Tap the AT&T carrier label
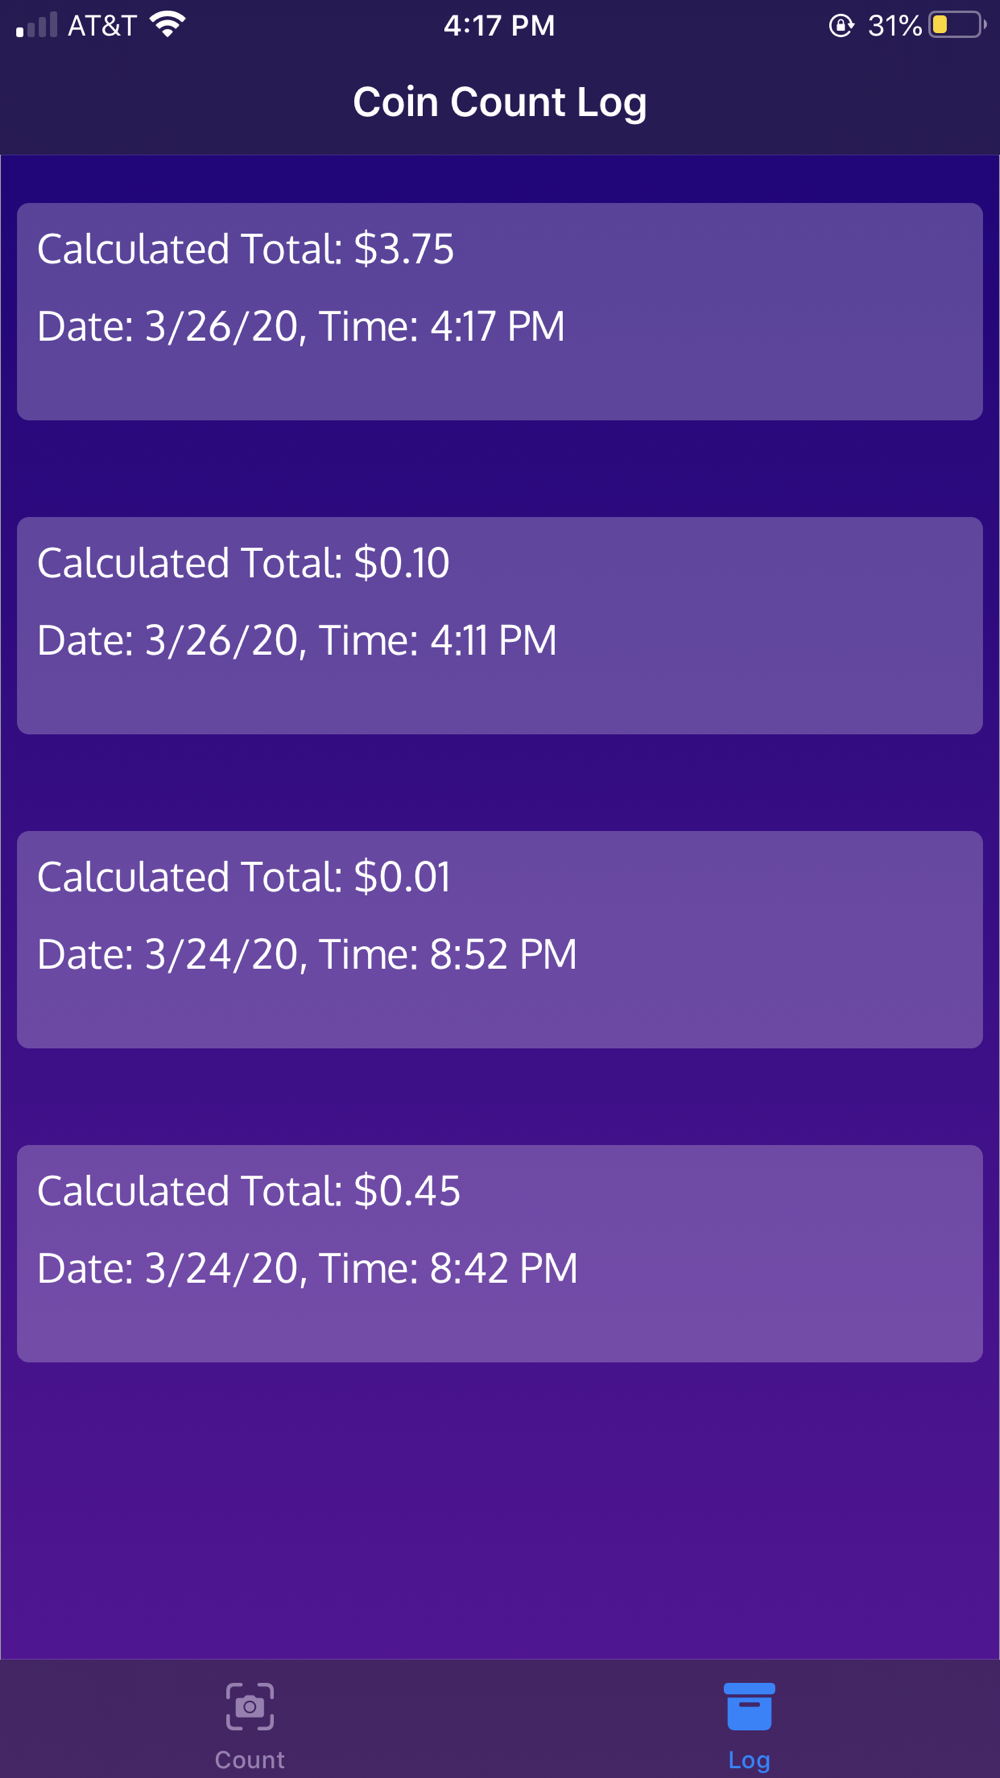 (102, 25)
